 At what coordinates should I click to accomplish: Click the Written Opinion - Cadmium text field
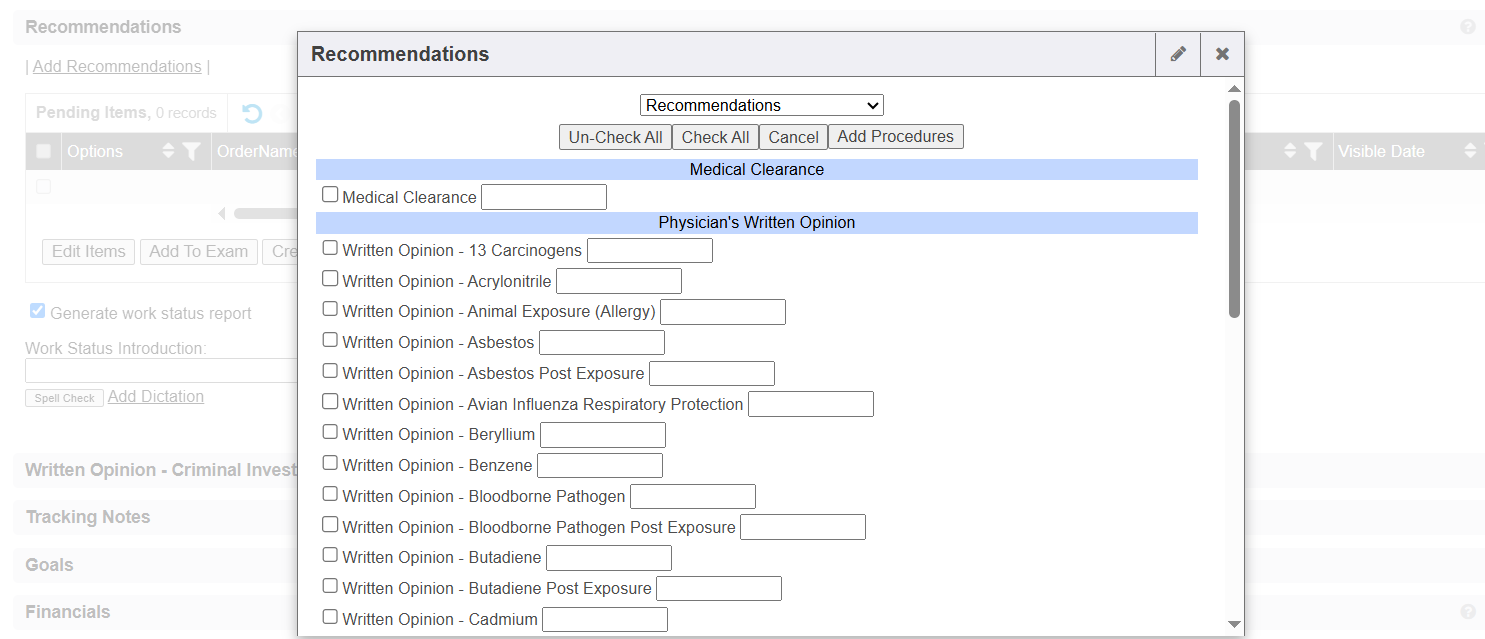604,620
